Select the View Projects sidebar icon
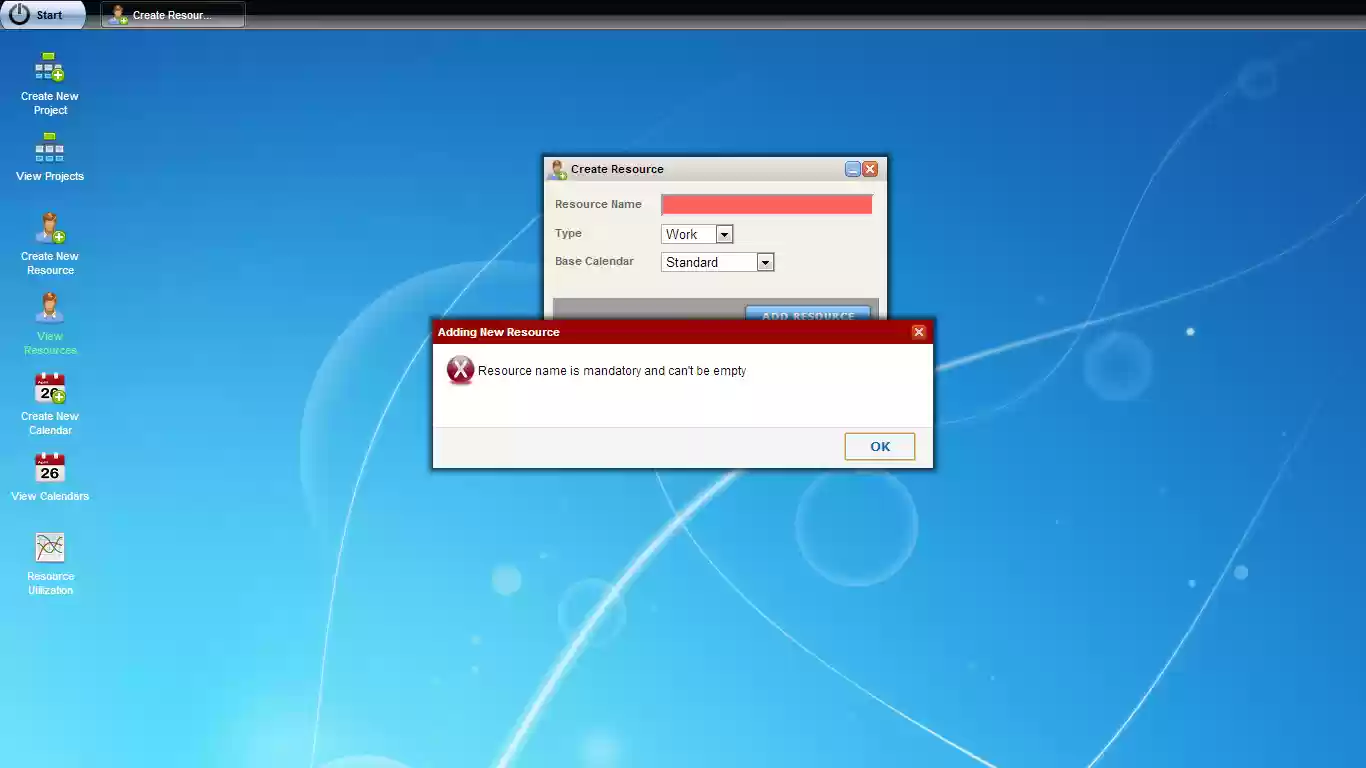 (48, 148)
